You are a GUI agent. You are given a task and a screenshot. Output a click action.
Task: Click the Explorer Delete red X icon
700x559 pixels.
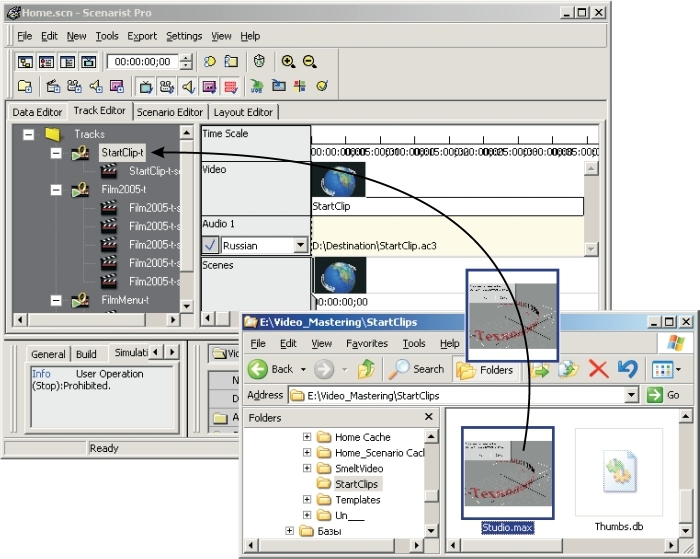[598, 369]
